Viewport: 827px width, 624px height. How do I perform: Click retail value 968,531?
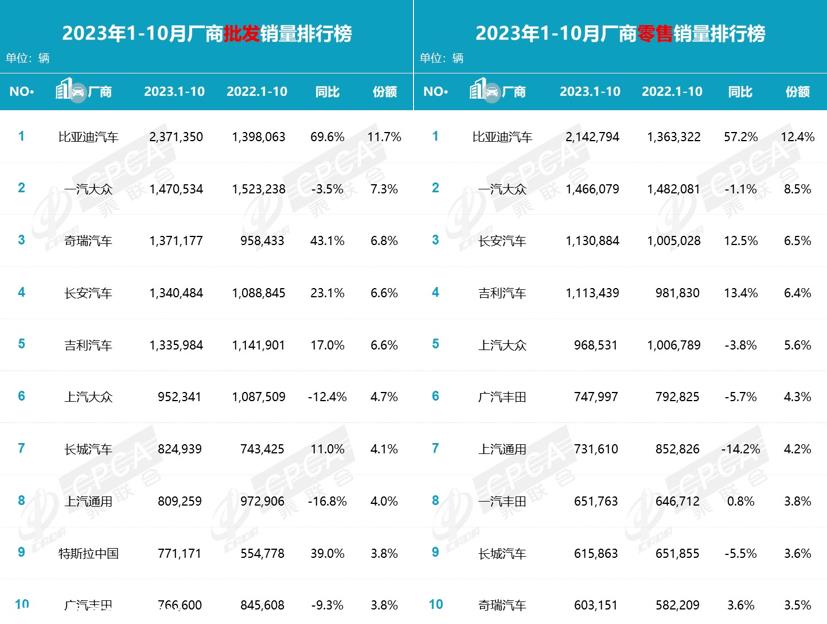tap(595, 345)
